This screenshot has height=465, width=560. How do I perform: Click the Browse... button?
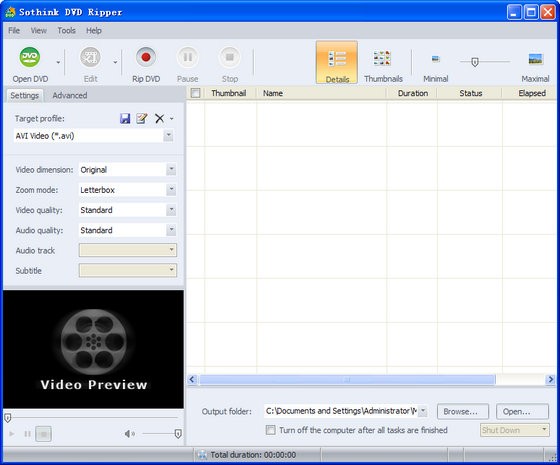pyautogui.click(x=463, y=412)
